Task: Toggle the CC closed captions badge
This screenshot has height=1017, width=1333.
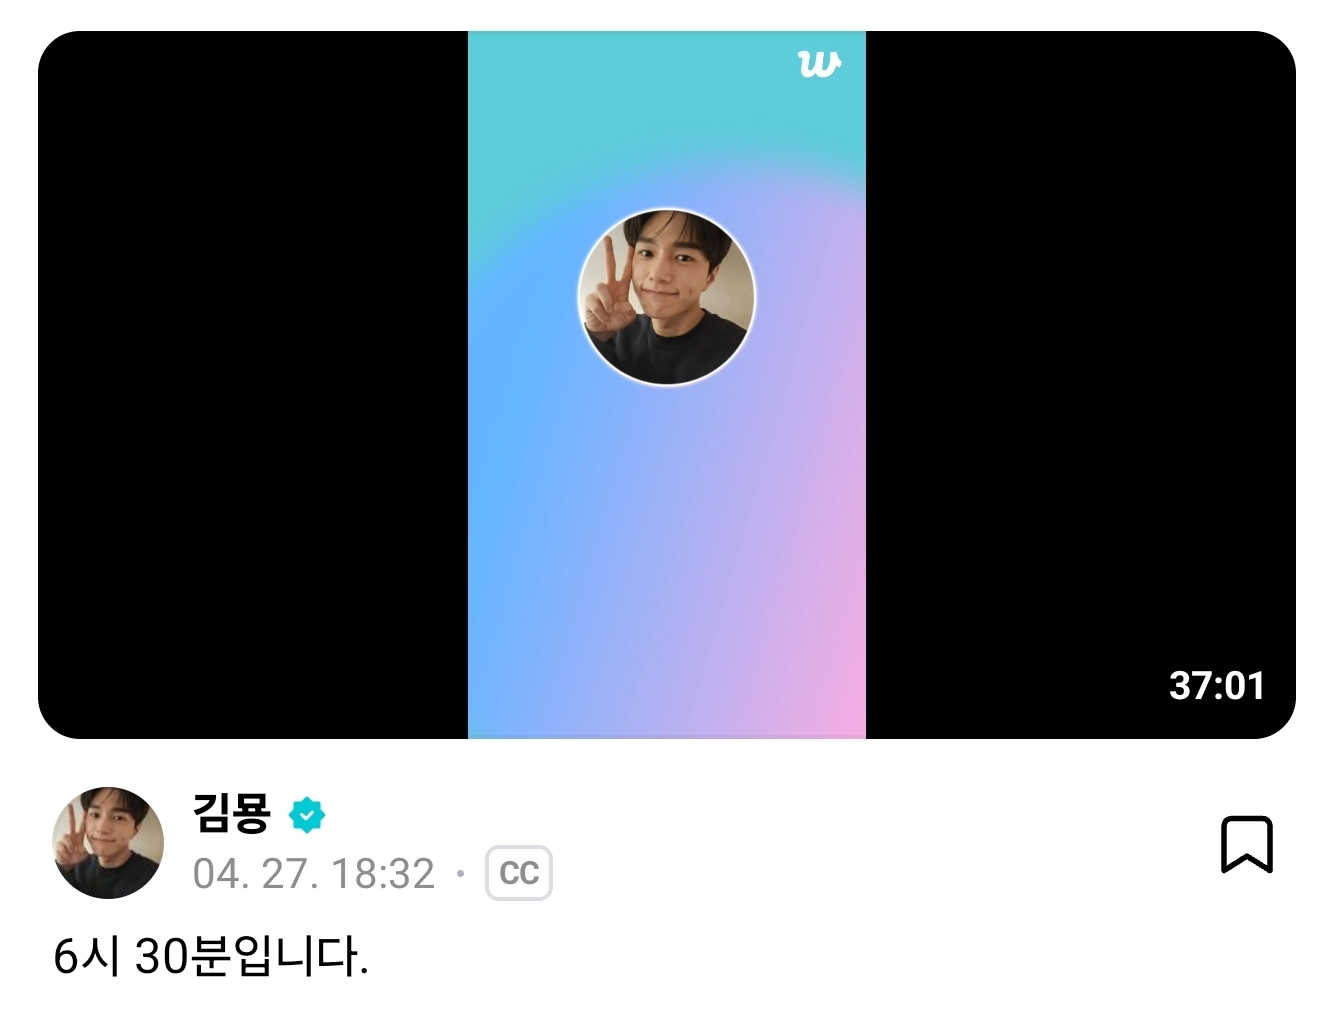Action: point(519,874)
